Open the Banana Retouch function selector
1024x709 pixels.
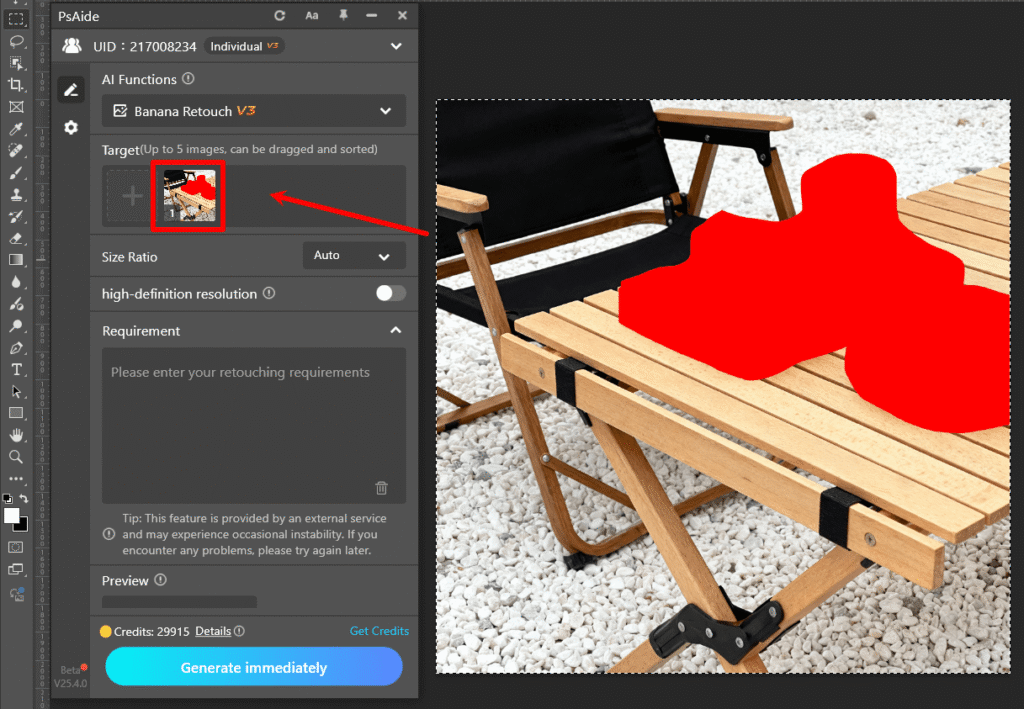253,111
